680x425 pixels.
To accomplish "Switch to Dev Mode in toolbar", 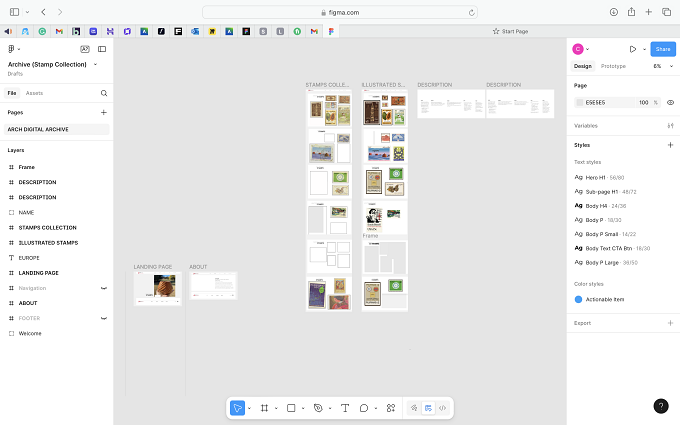I will pyautogui.click(x=442, y=408).
